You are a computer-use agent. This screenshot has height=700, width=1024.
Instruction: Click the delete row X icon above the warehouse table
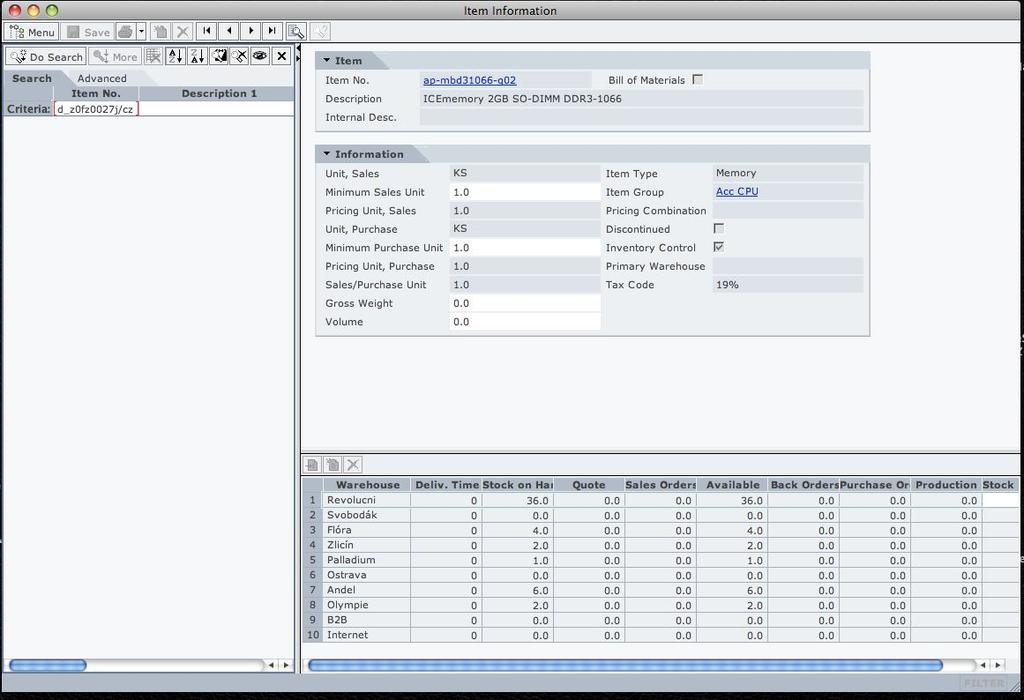click(x=353, y=464)
